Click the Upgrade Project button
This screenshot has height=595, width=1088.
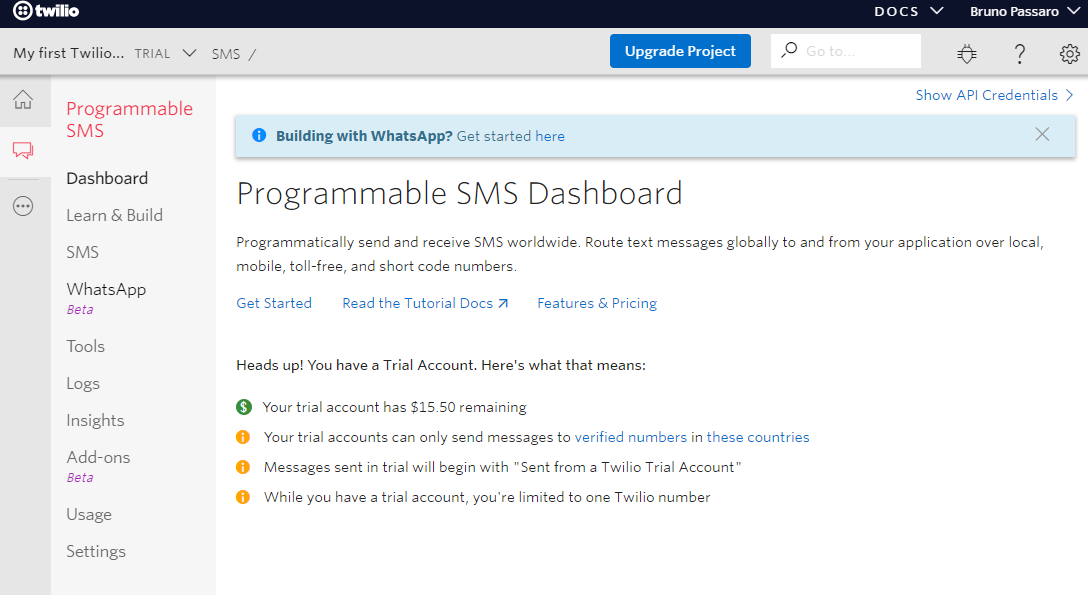pos(680,51)
